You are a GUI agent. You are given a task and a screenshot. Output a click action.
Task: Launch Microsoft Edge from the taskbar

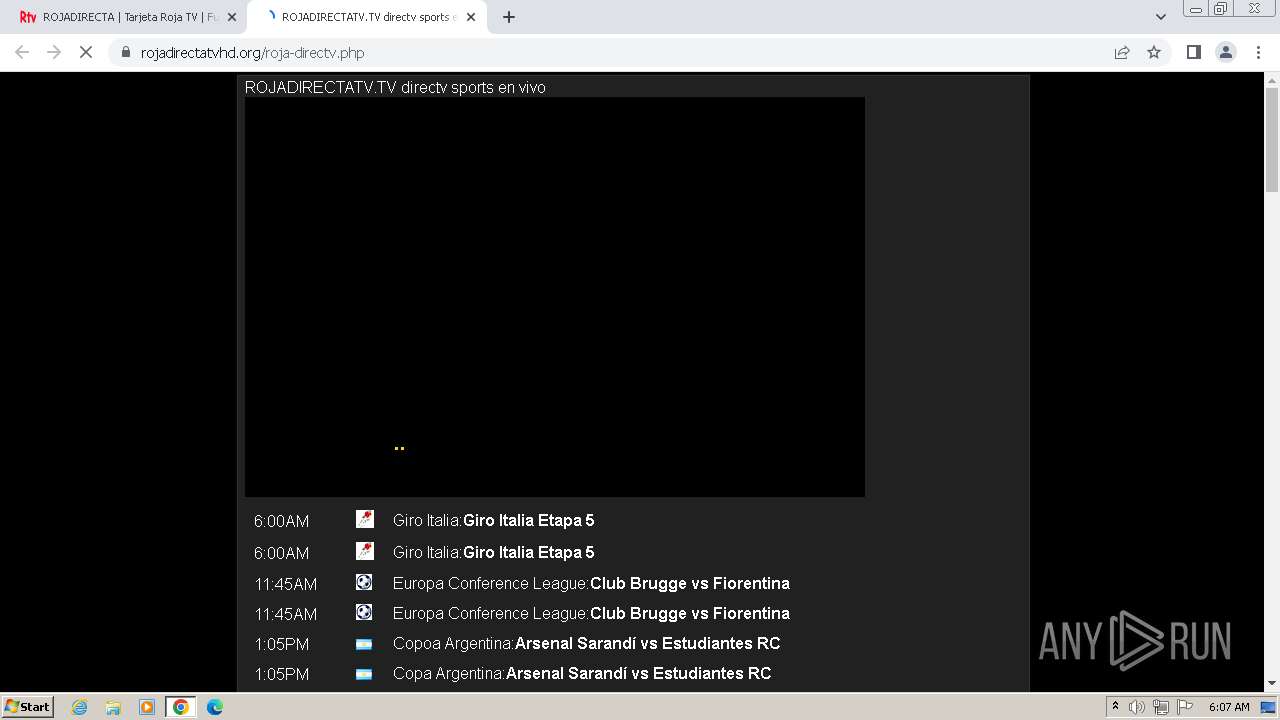(215, 707)
